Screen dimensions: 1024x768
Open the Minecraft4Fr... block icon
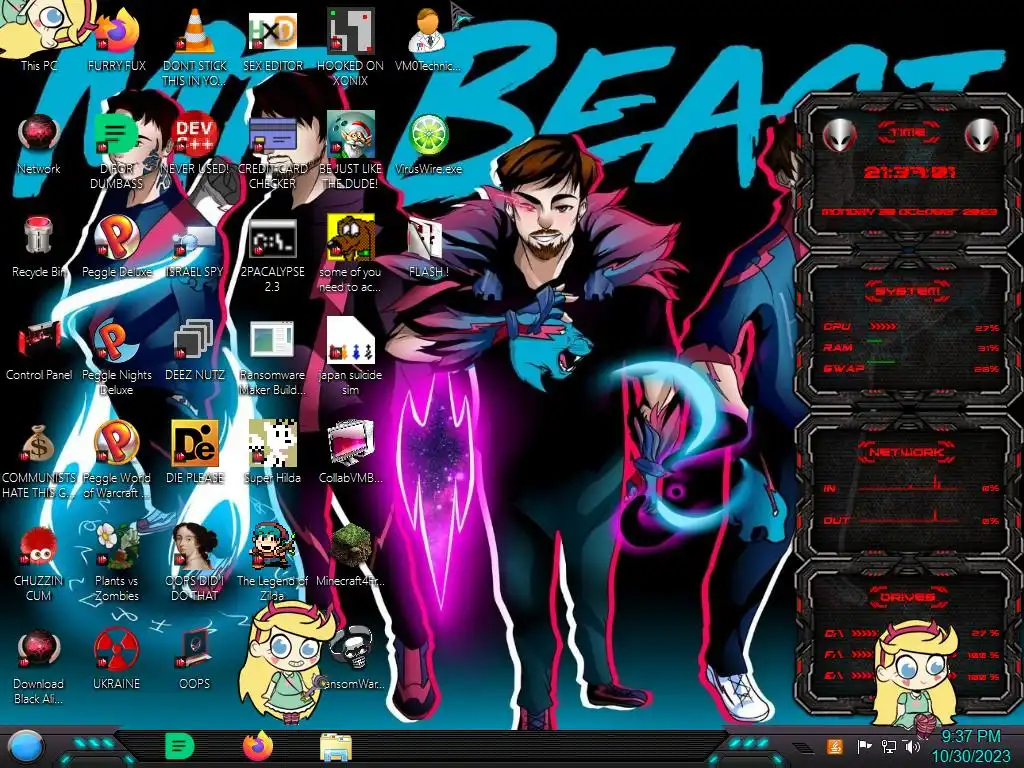(351, 546)
